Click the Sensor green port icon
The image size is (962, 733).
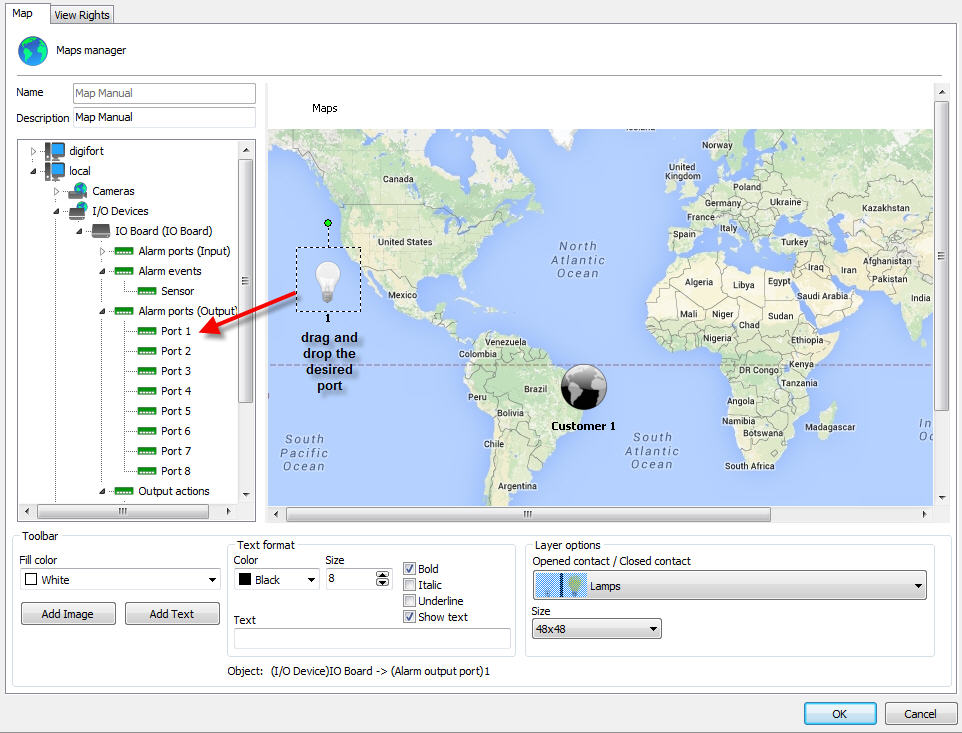click(x=147, y=291)
